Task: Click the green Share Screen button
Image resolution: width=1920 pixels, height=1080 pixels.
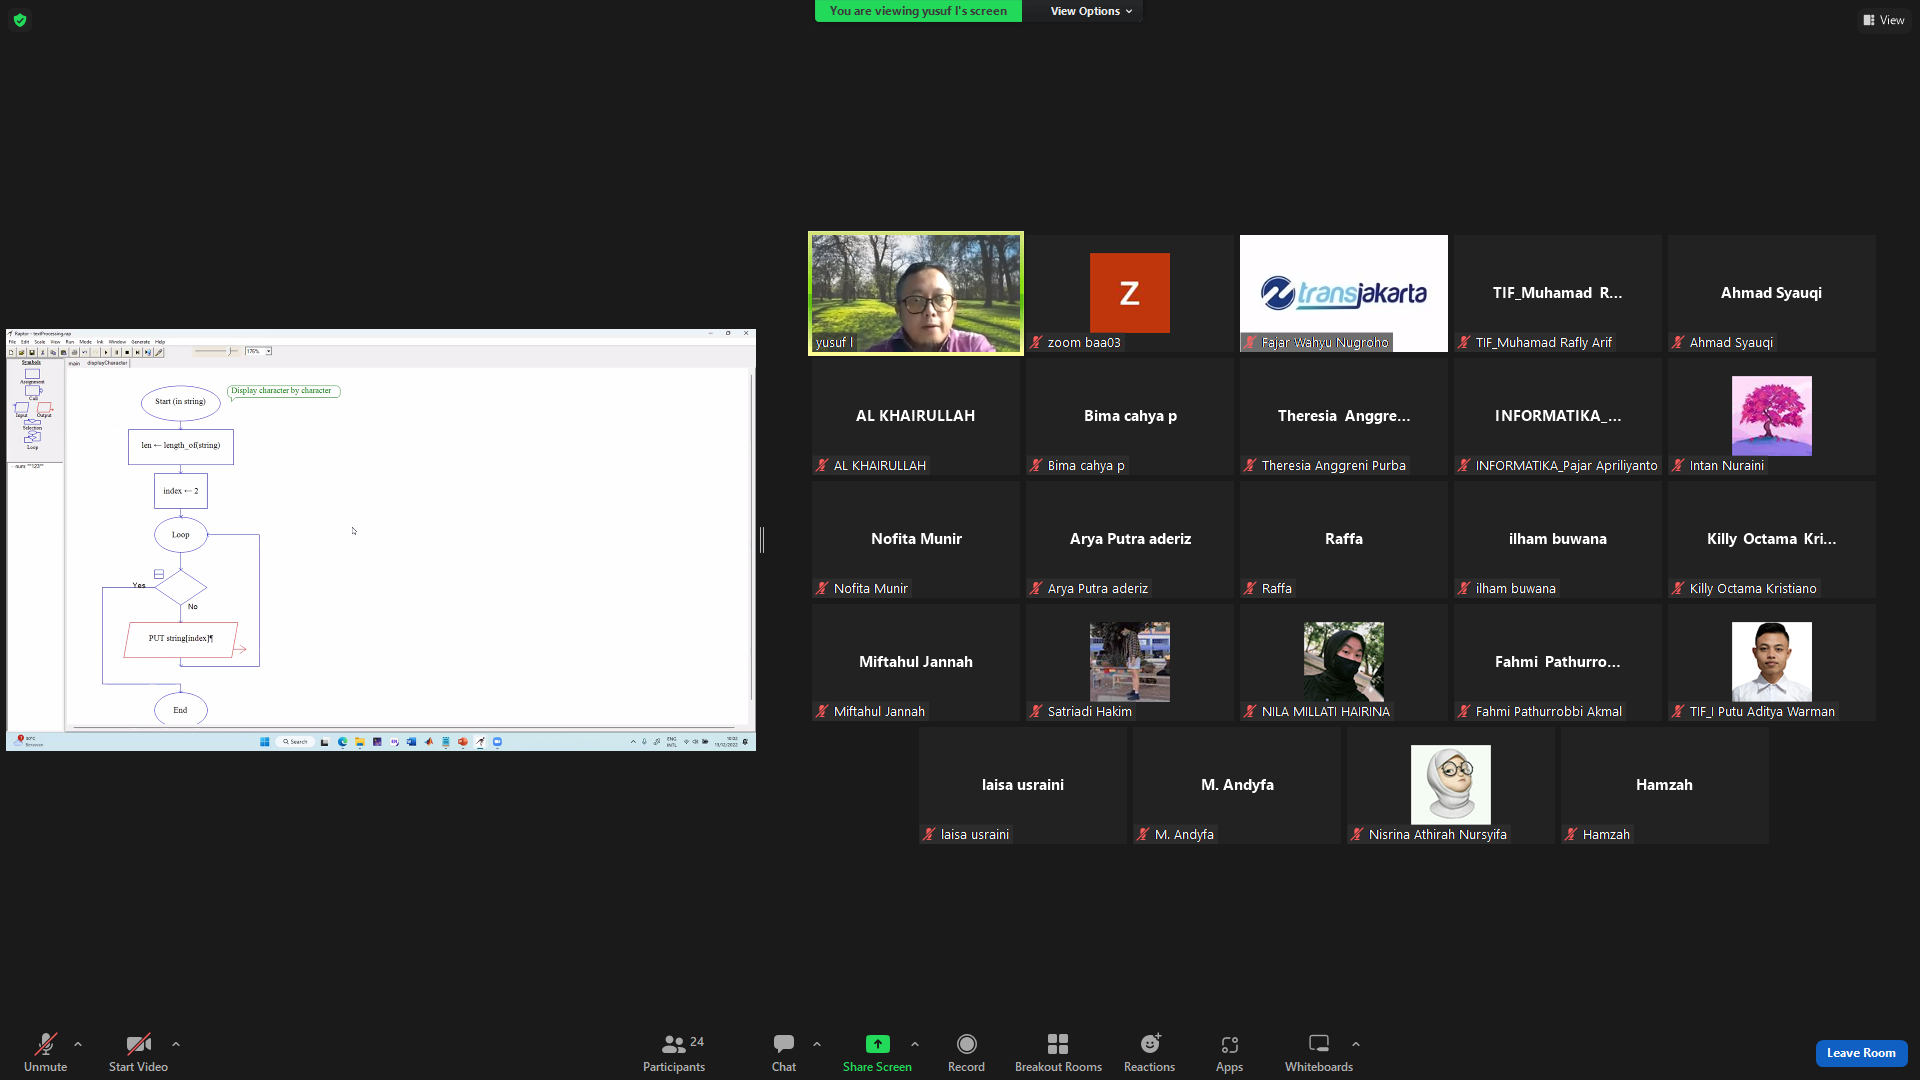Action: click(x=877, y=1052)
